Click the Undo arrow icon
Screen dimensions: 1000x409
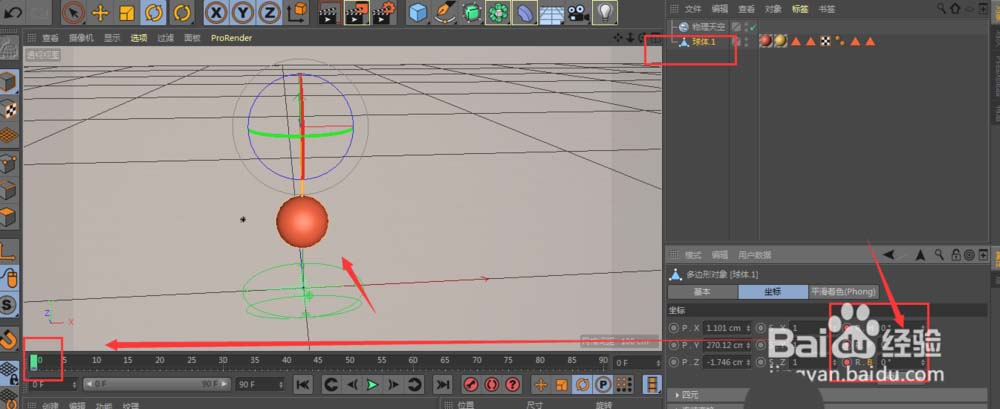[x=14, y=13]
